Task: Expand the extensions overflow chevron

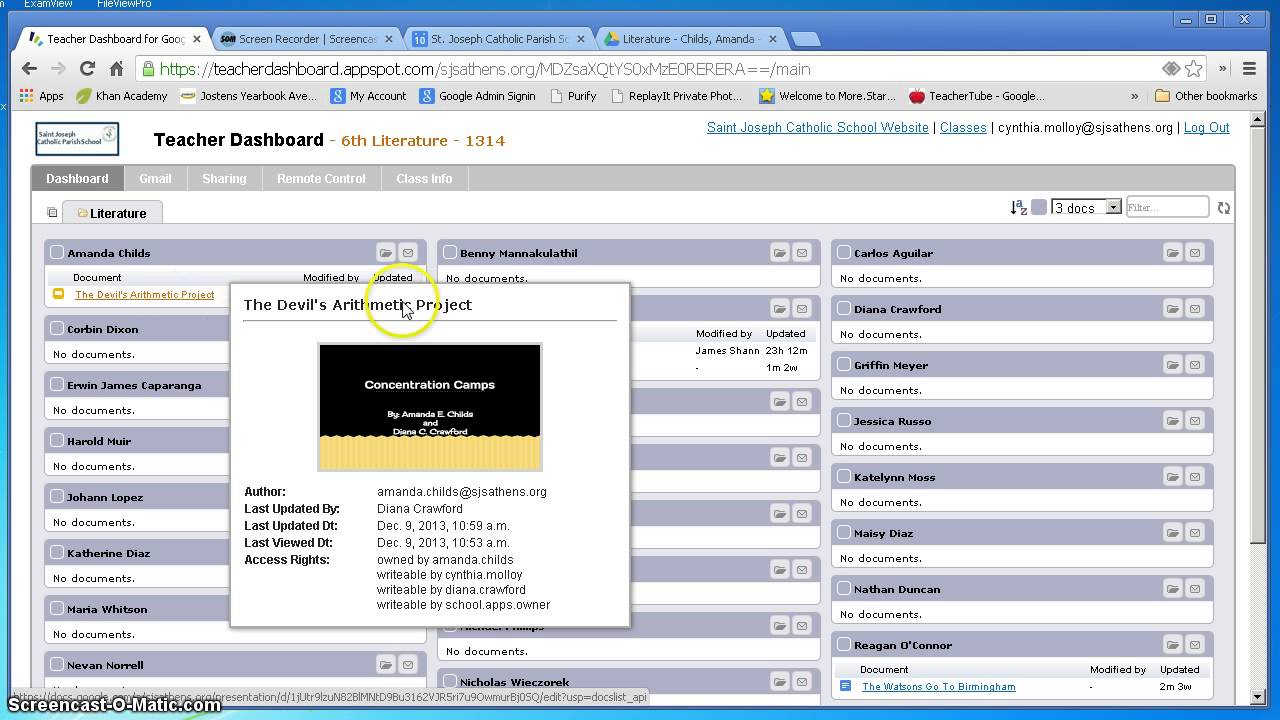Action: pyautogui.click(x=1222, y=69)
